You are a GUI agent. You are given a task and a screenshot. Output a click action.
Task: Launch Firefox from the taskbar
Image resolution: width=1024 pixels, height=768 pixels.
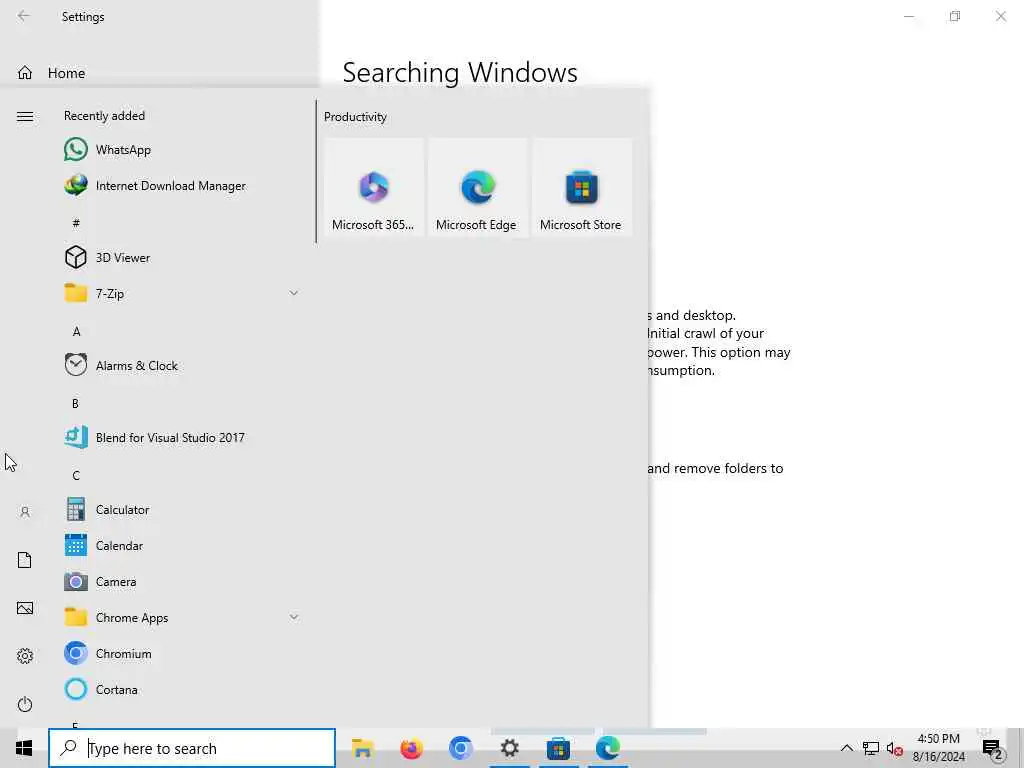[411, 748]
